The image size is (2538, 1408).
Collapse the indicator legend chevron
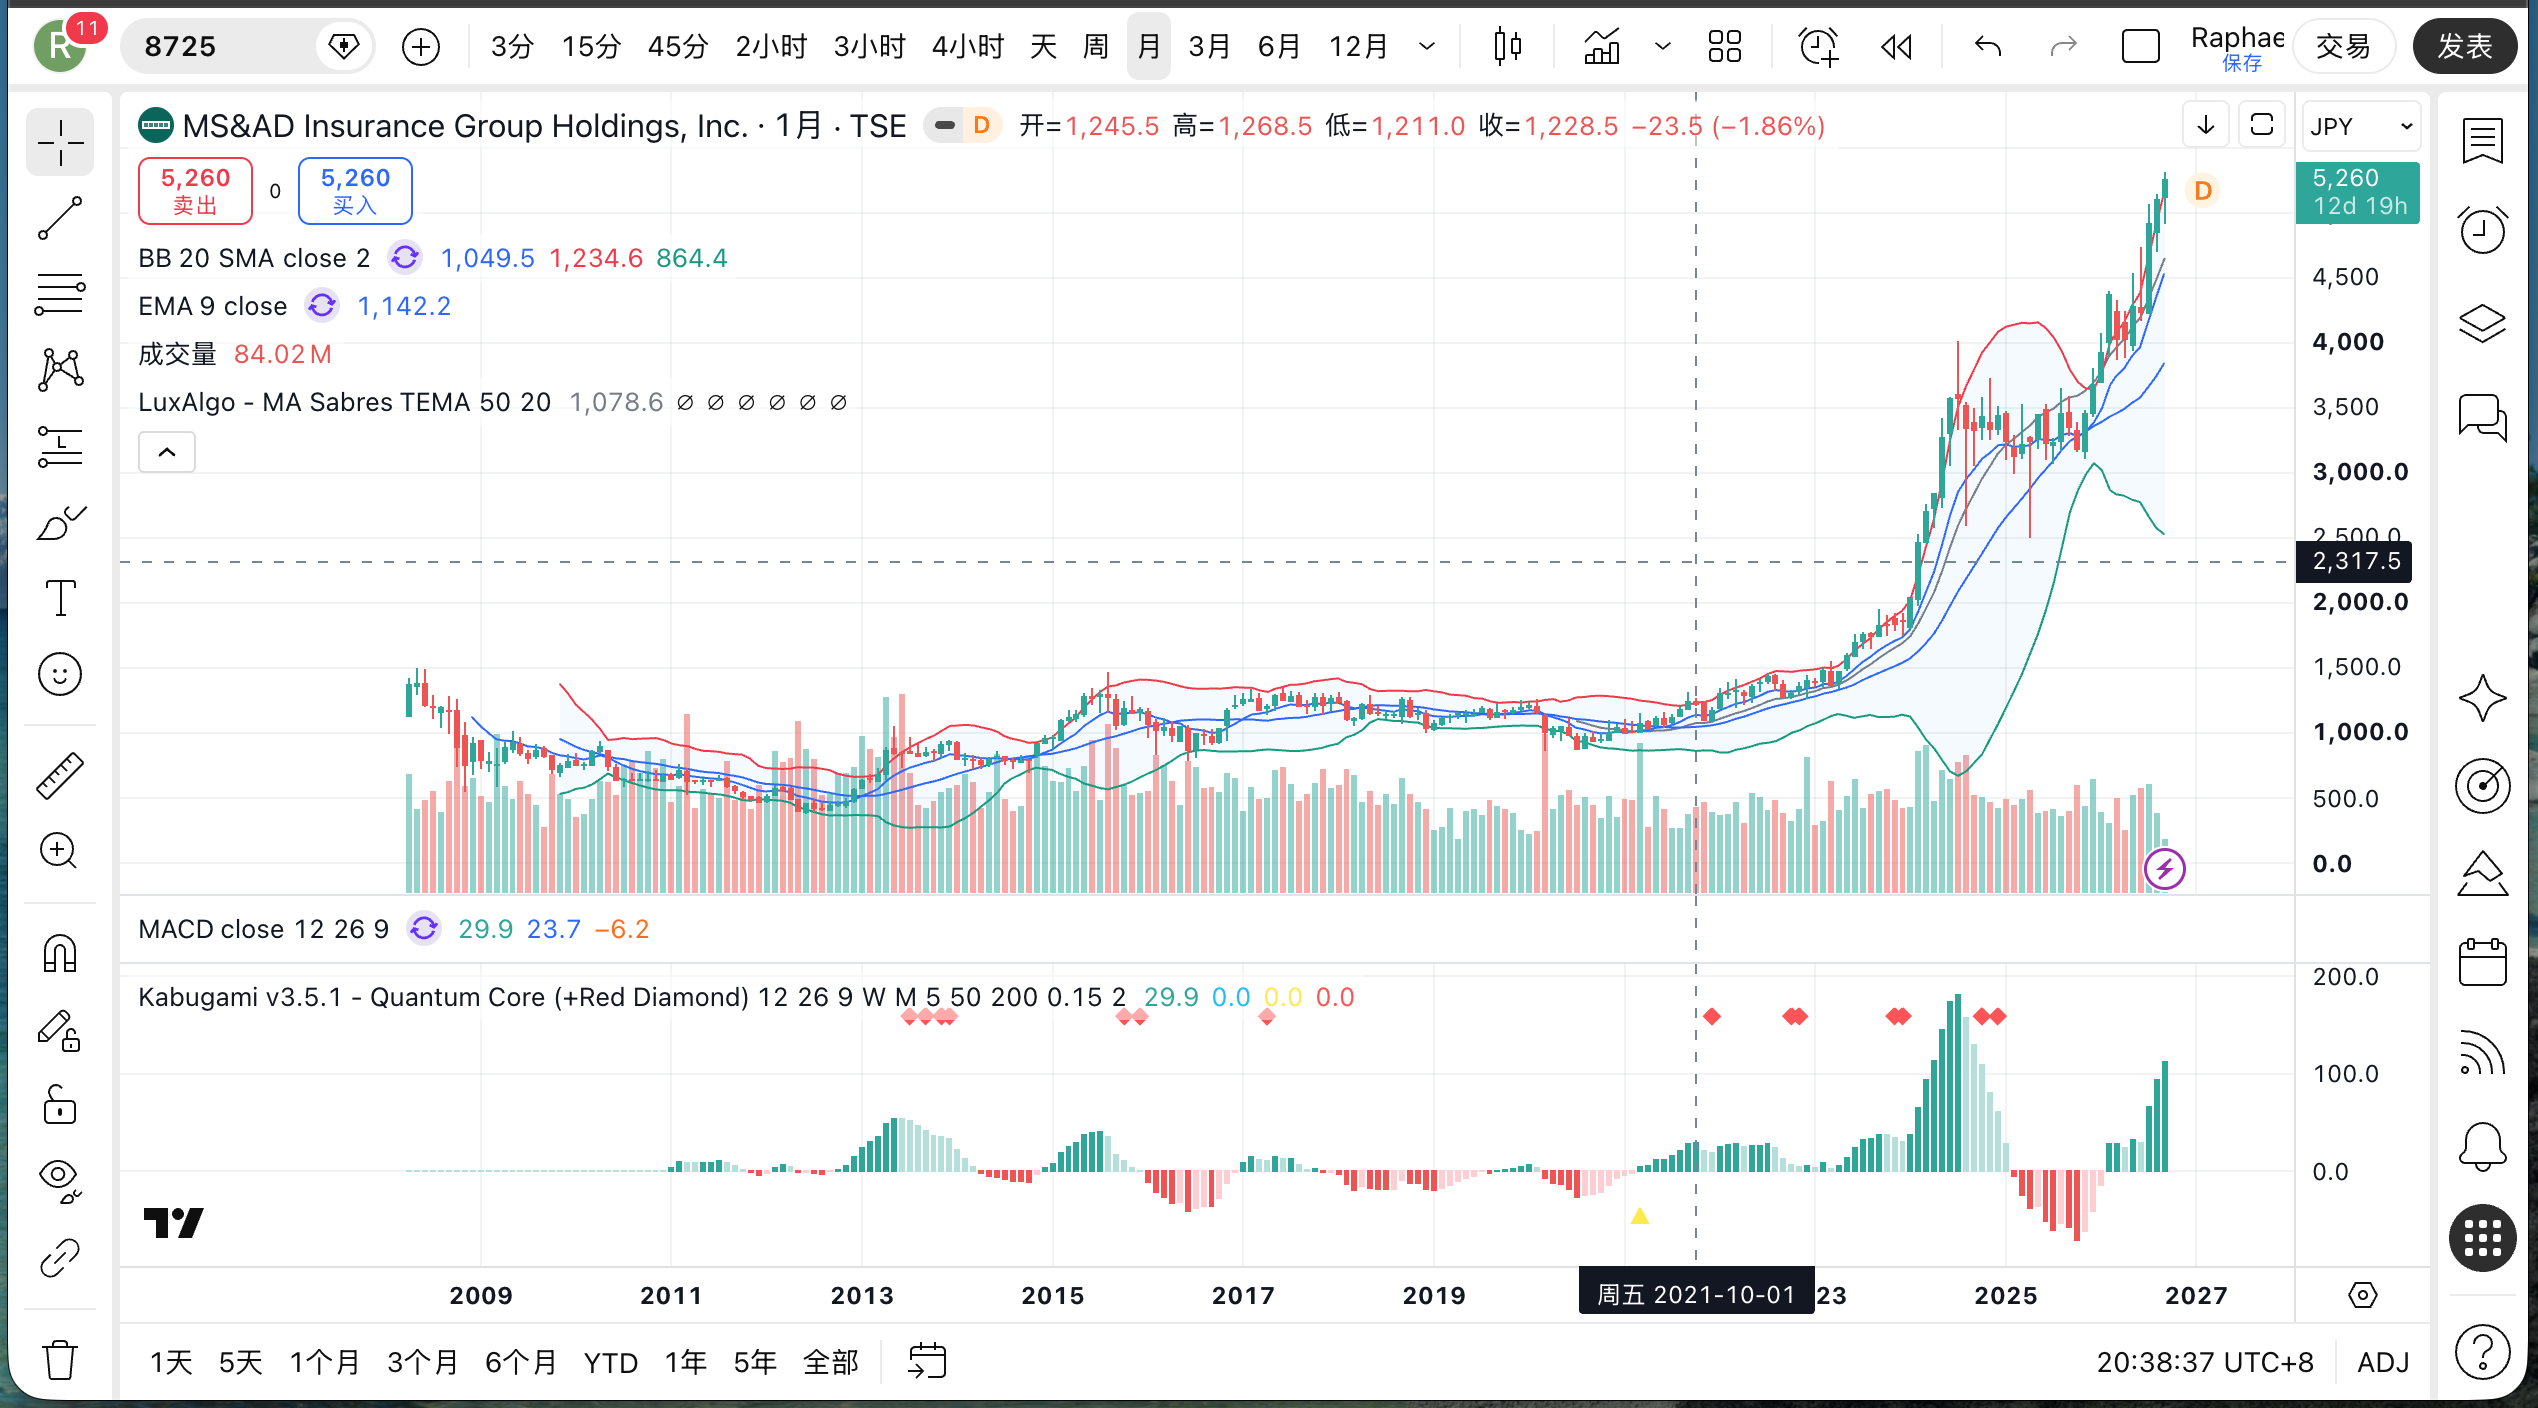point(167,452)
